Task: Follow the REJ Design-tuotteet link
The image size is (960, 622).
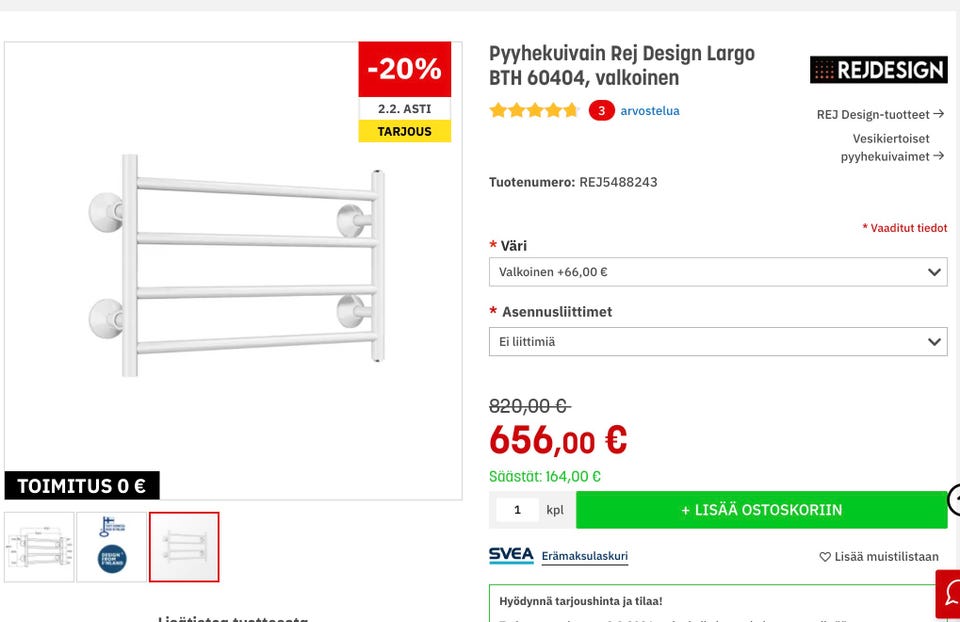Action: (880, 114)
